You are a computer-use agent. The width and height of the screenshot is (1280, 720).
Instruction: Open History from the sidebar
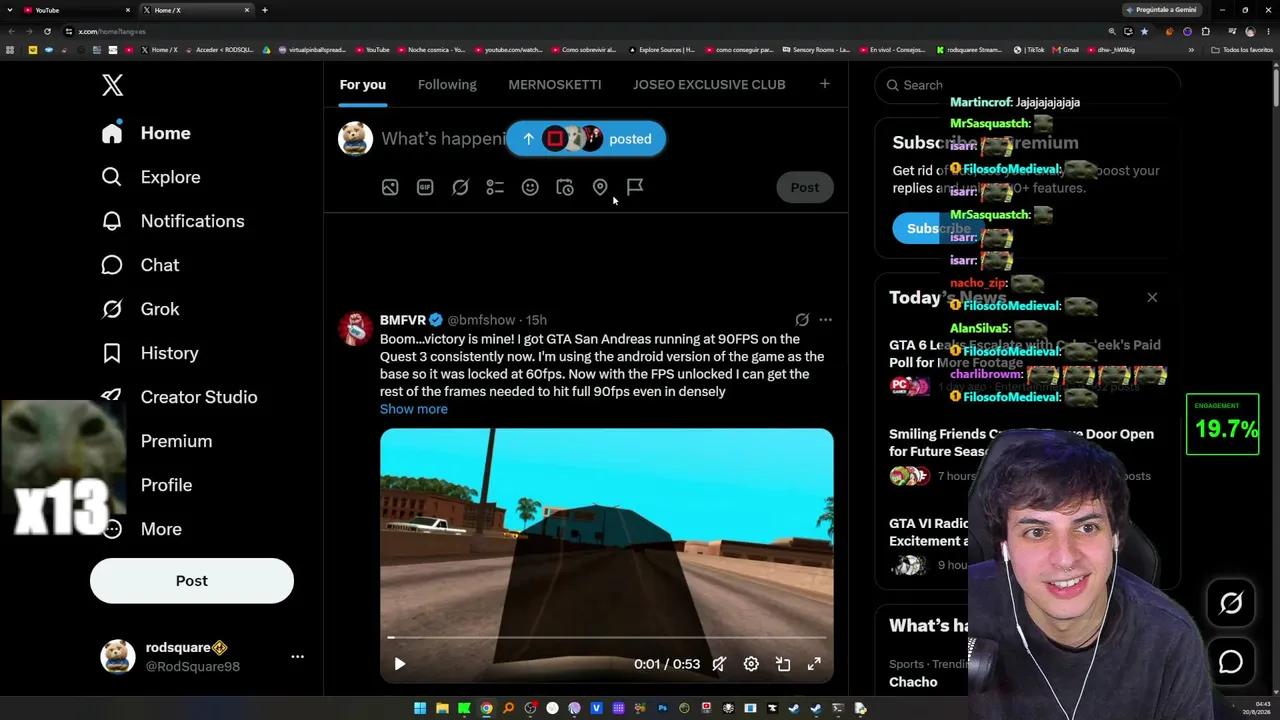coord(150,353)
